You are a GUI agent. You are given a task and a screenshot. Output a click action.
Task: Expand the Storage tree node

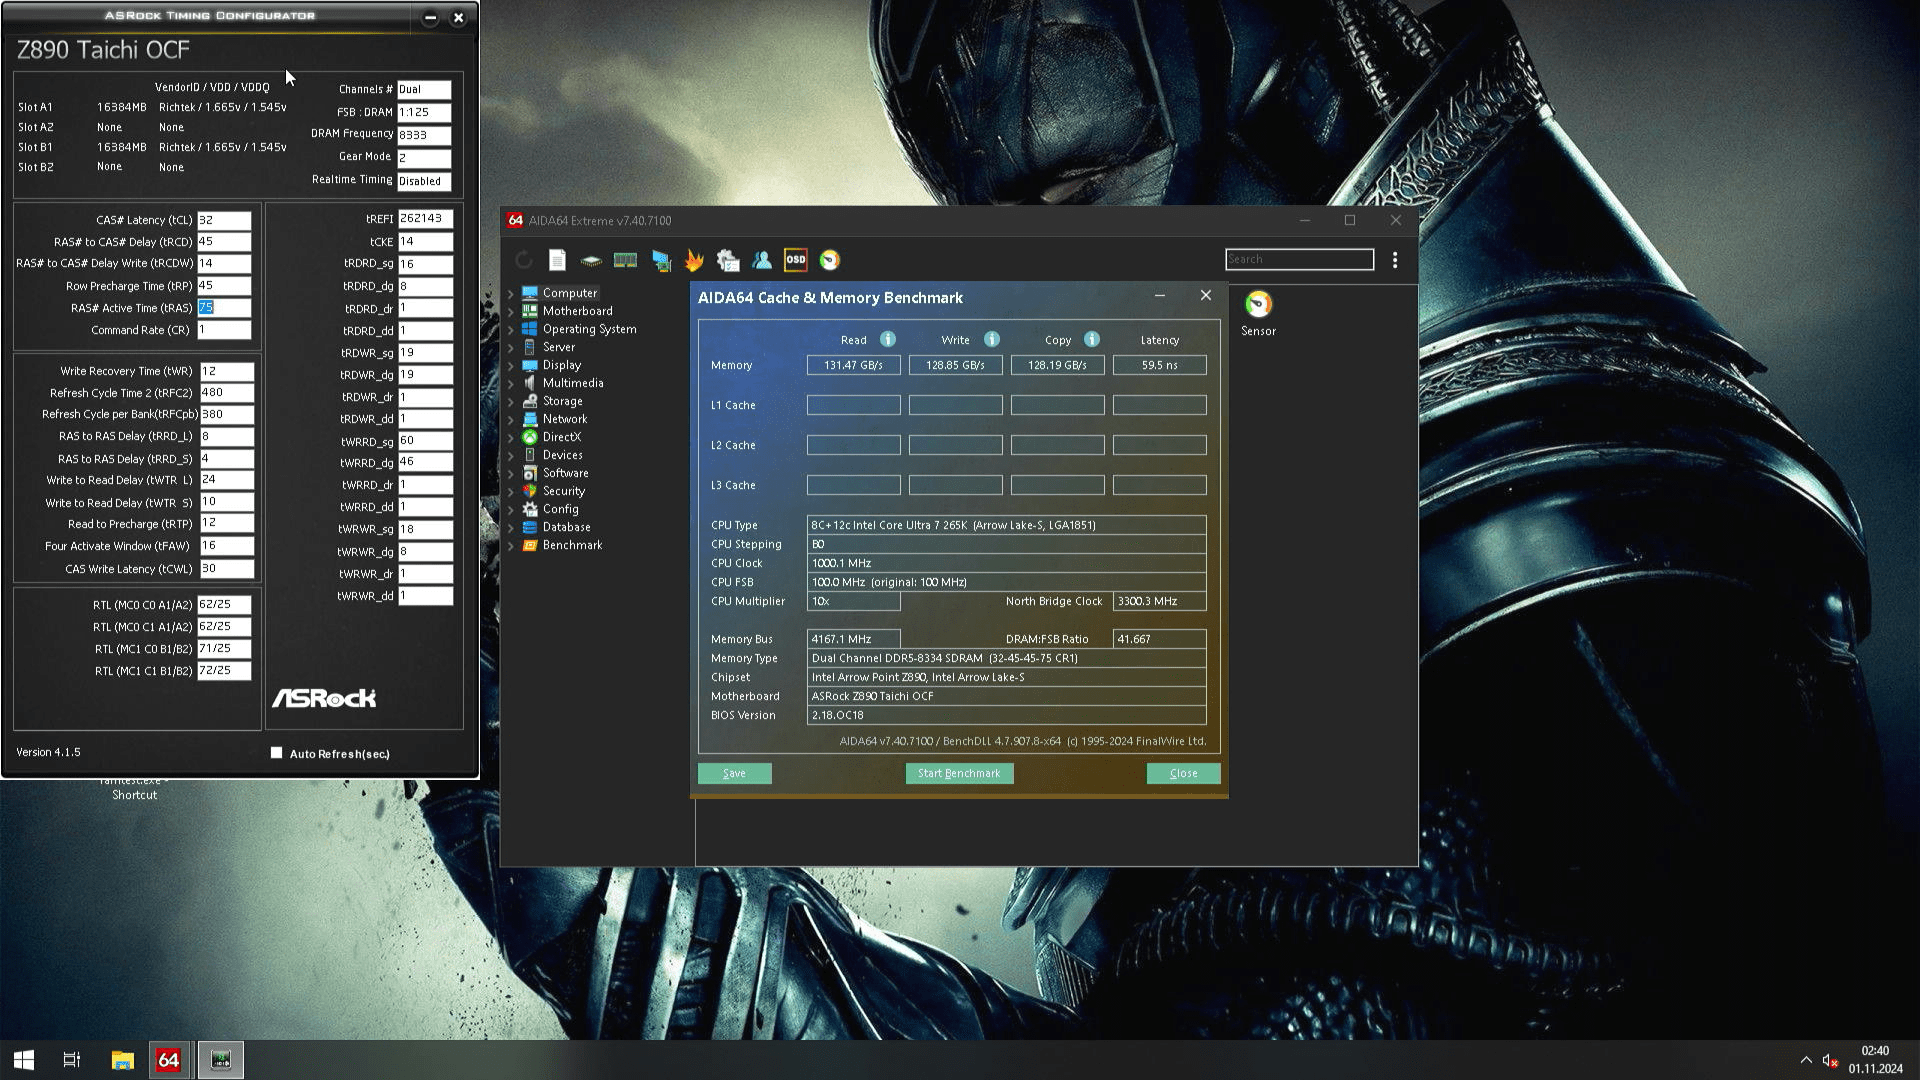(x=511, y=402)
